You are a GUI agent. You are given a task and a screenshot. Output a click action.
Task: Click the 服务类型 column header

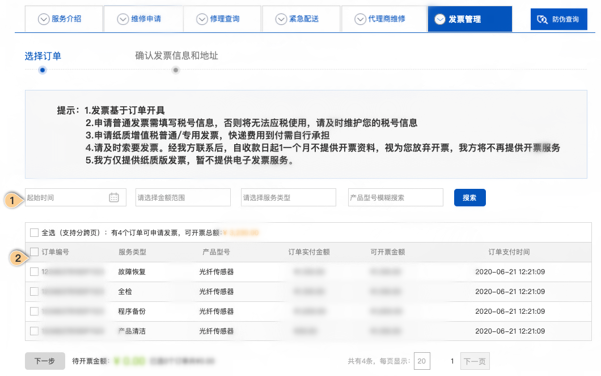132,252
